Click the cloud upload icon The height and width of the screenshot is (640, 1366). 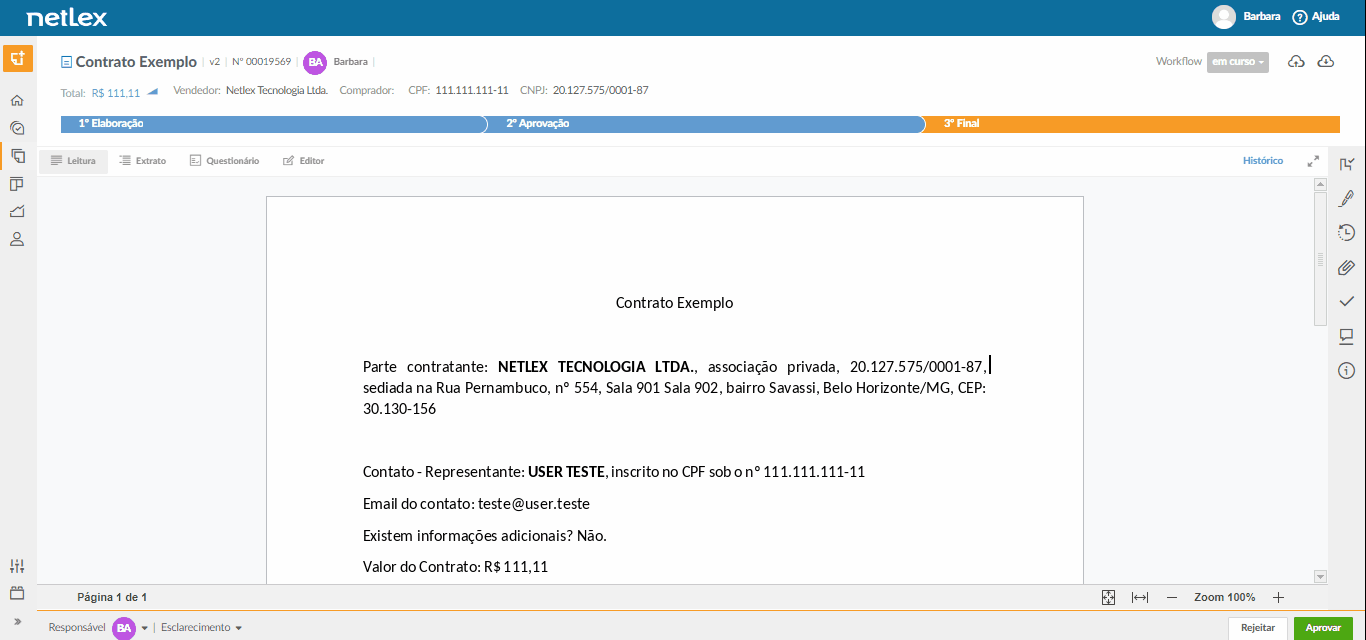pos(1296,62)
